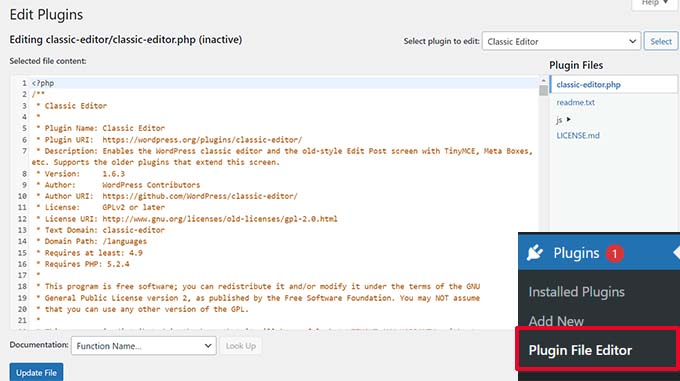680x381 pixels.
Task: Click the Plugins update count badge
Action: 615,253
